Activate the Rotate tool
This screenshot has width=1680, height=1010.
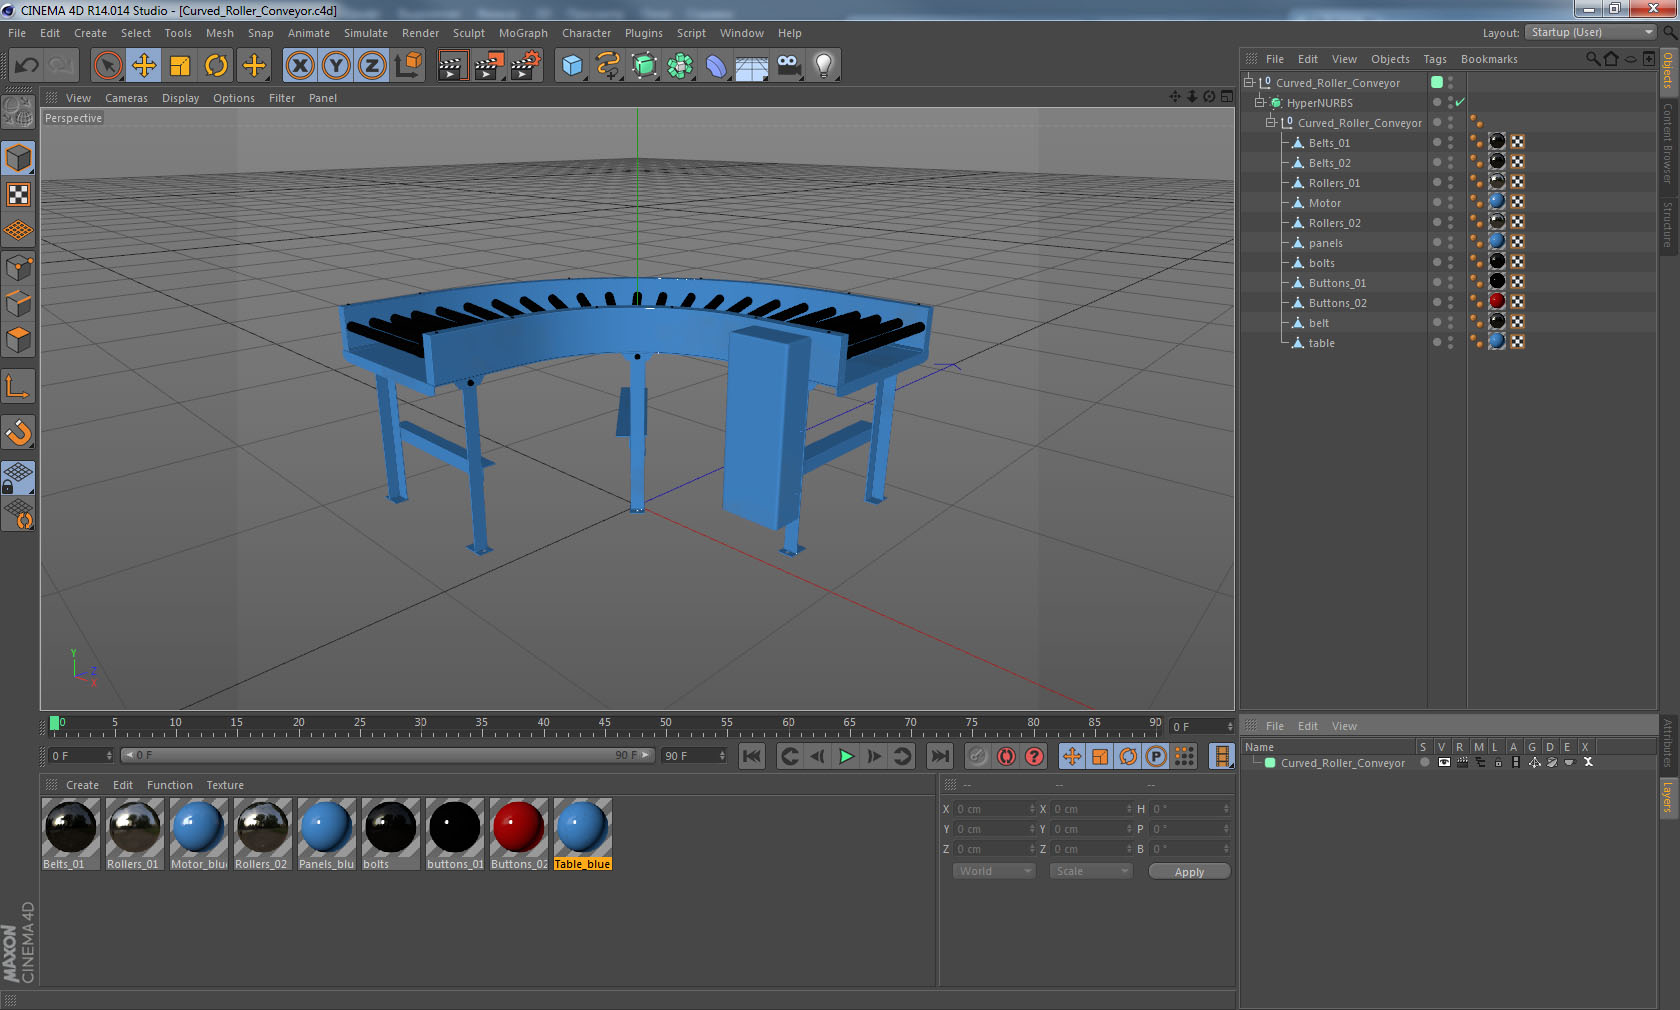click(x=216, y=66)
